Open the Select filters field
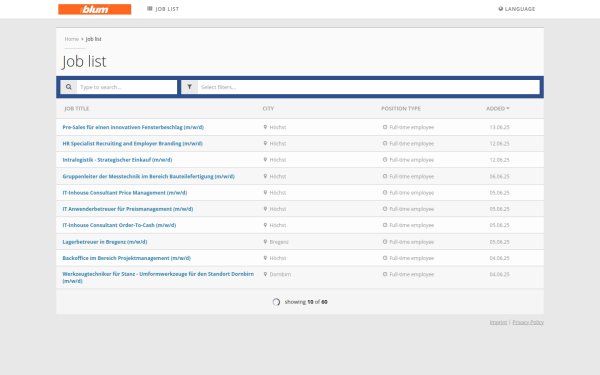This screenshot has height=375, width=600. click(368, 87)
